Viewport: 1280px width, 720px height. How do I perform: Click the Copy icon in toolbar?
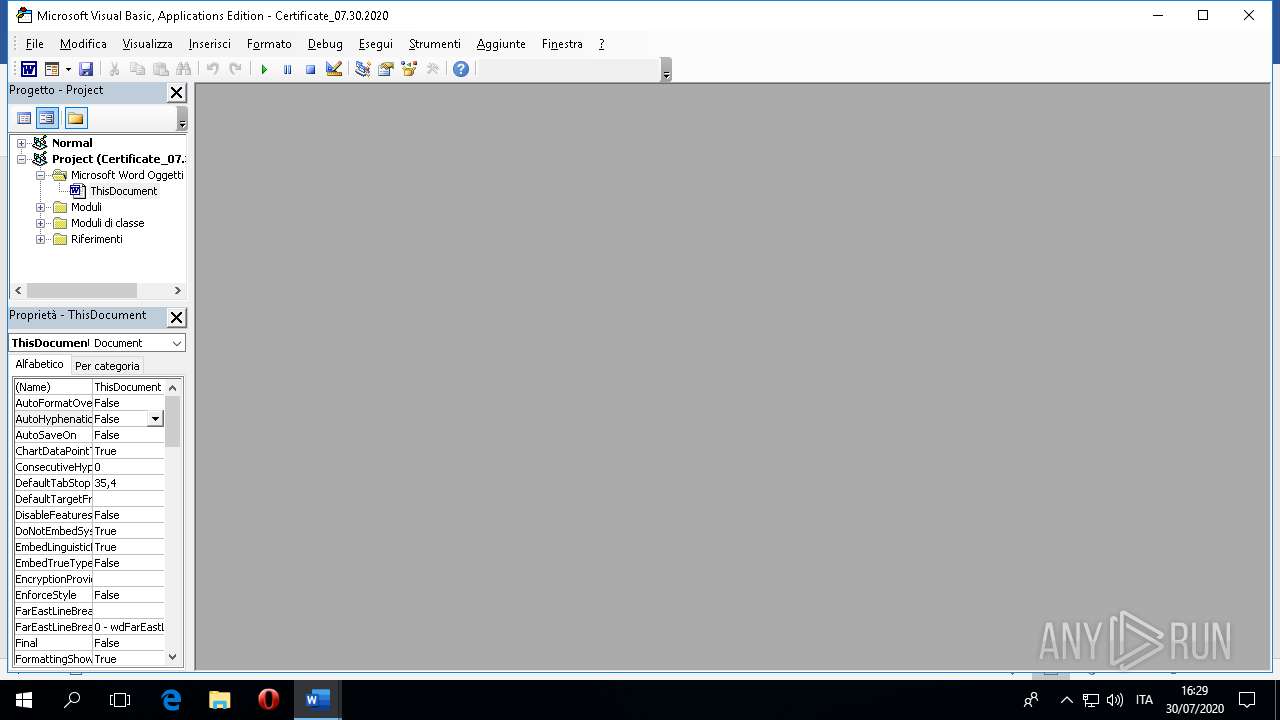(x=137, y=69)
